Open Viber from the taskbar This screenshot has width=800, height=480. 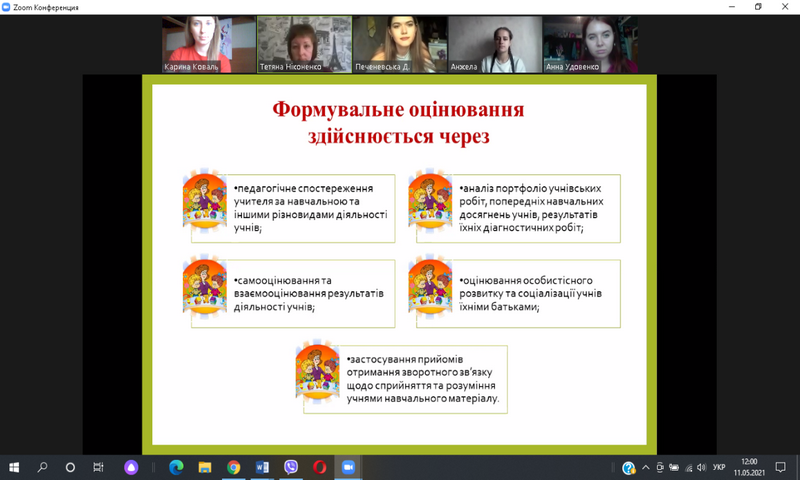tap(291, 467)
